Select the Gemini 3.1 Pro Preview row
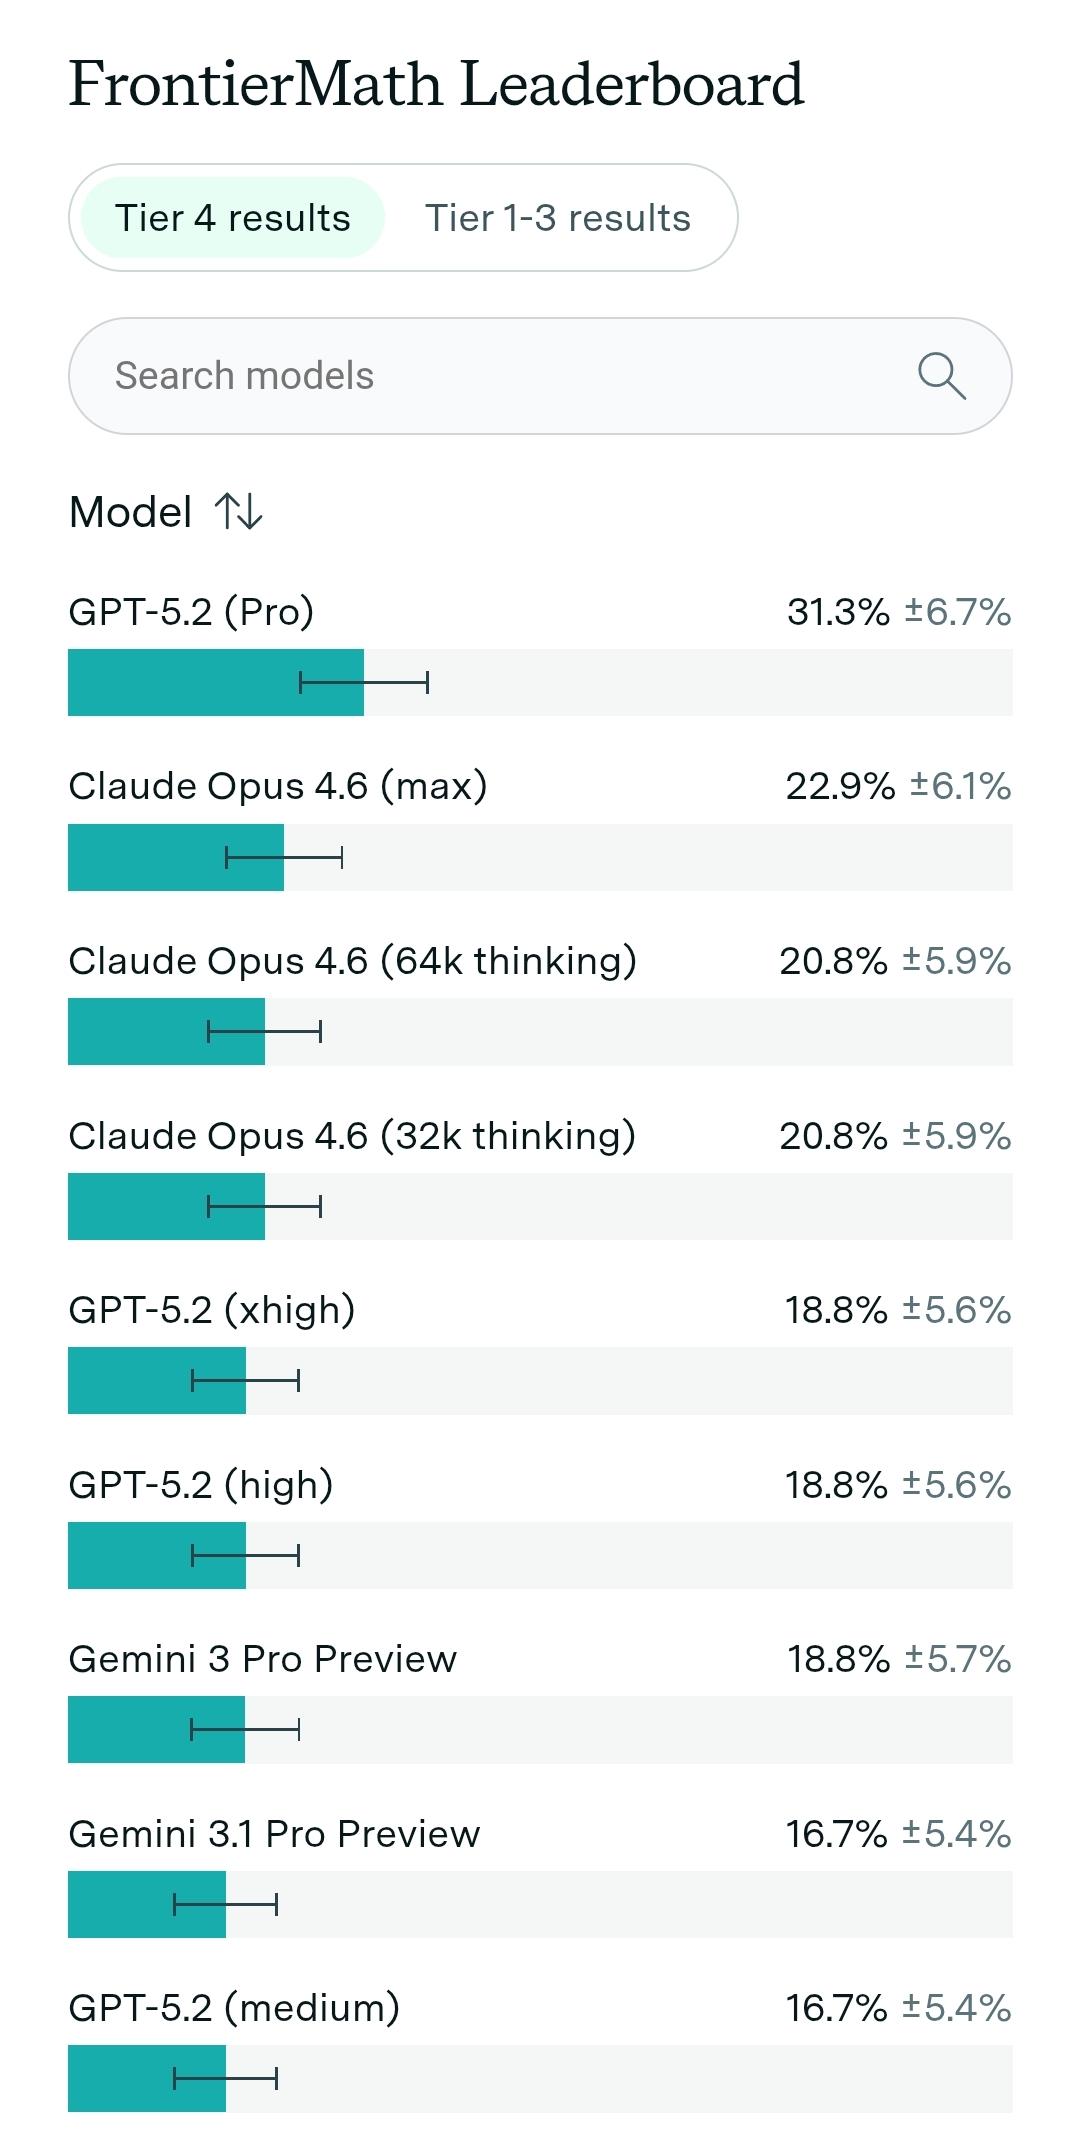The width and height of the screenshot is (1079, 2129). click(x=274, y=1834)
